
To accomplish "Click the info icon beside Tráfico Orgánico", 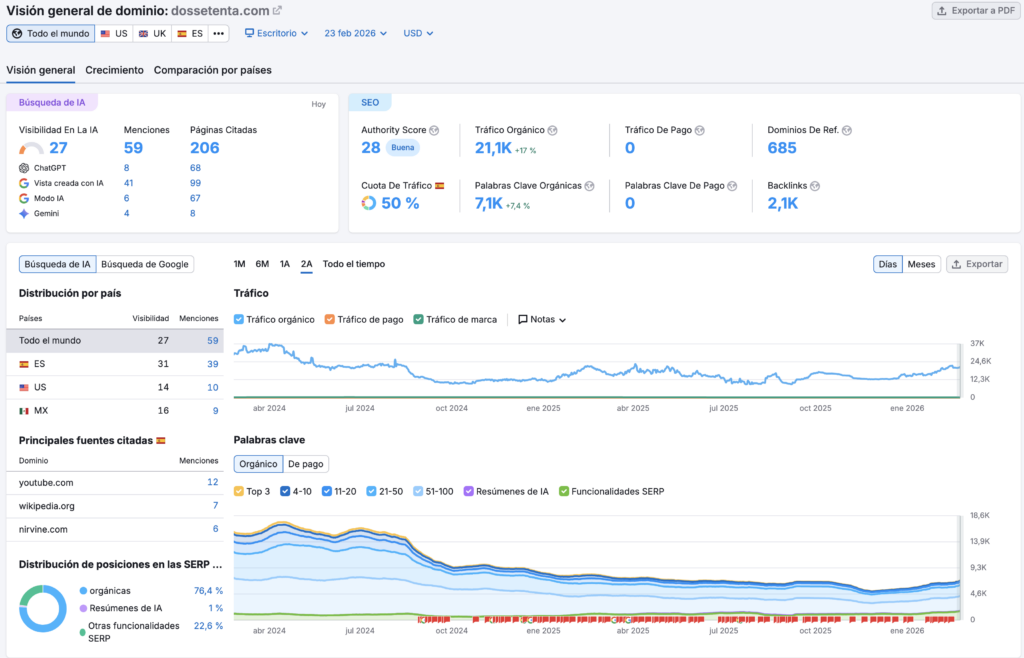I will click(x=552, y=130).
